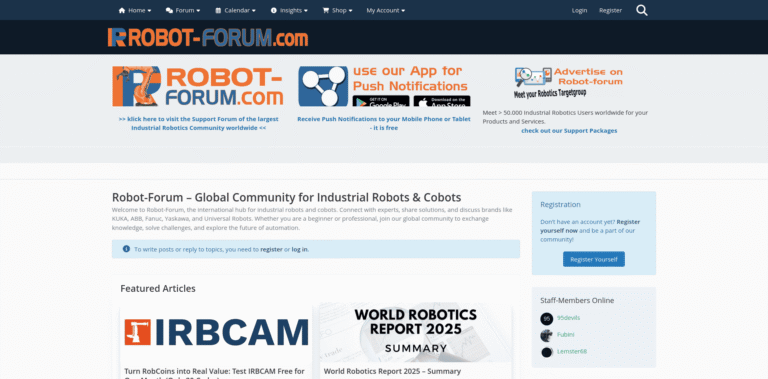768x379 pixels.
Task: Click Lemster68's avatar icon
Action: (547, 352)
